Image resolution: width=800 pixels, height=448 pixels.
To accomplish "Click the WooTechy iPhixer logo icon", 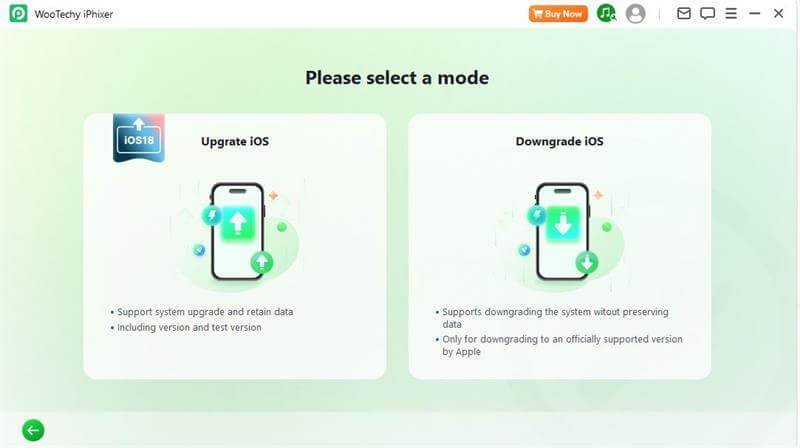I will point(18,14).
